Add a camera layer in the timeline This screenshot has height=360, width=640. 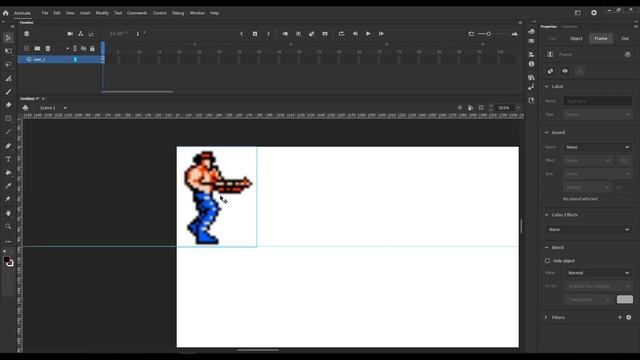pyautogui.click(x=70, y=33)
